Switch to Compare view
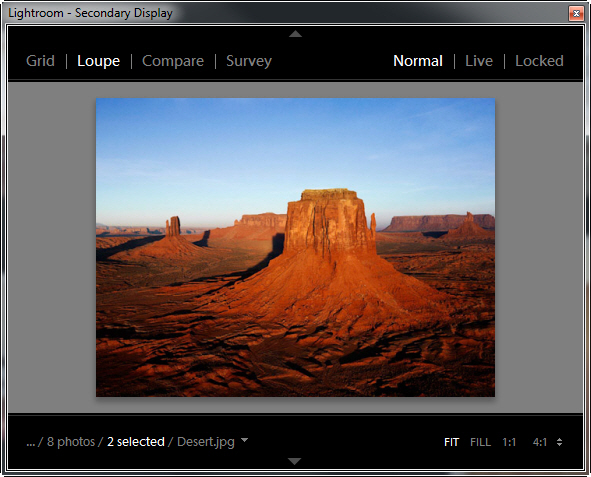 coord(173,61)
